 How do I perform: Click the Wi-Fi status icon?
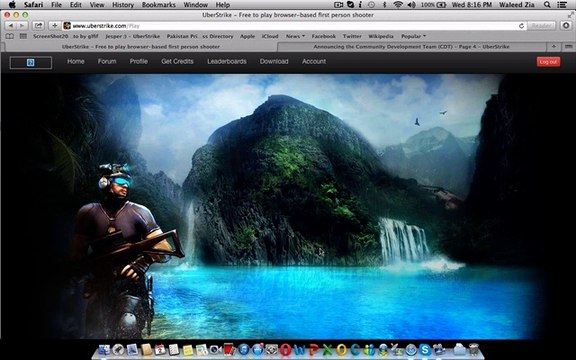(398, 5)
